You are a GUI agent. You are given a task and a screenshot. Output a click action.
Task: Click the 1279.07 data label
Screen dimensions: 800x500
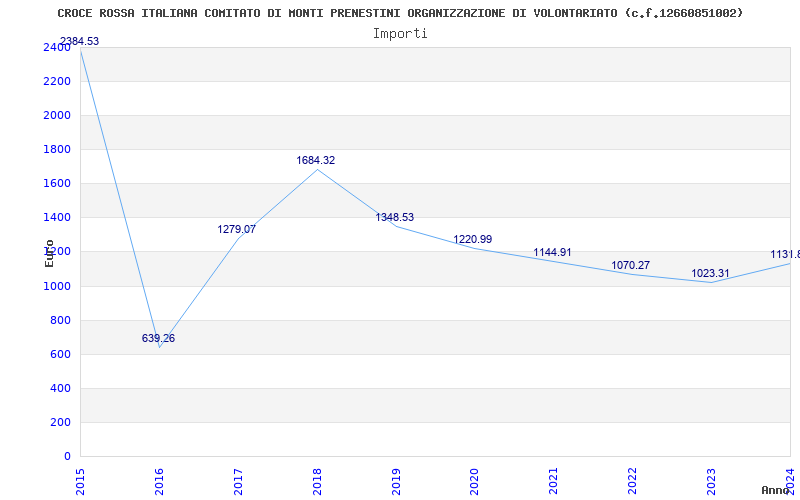[x=237, y=229]
